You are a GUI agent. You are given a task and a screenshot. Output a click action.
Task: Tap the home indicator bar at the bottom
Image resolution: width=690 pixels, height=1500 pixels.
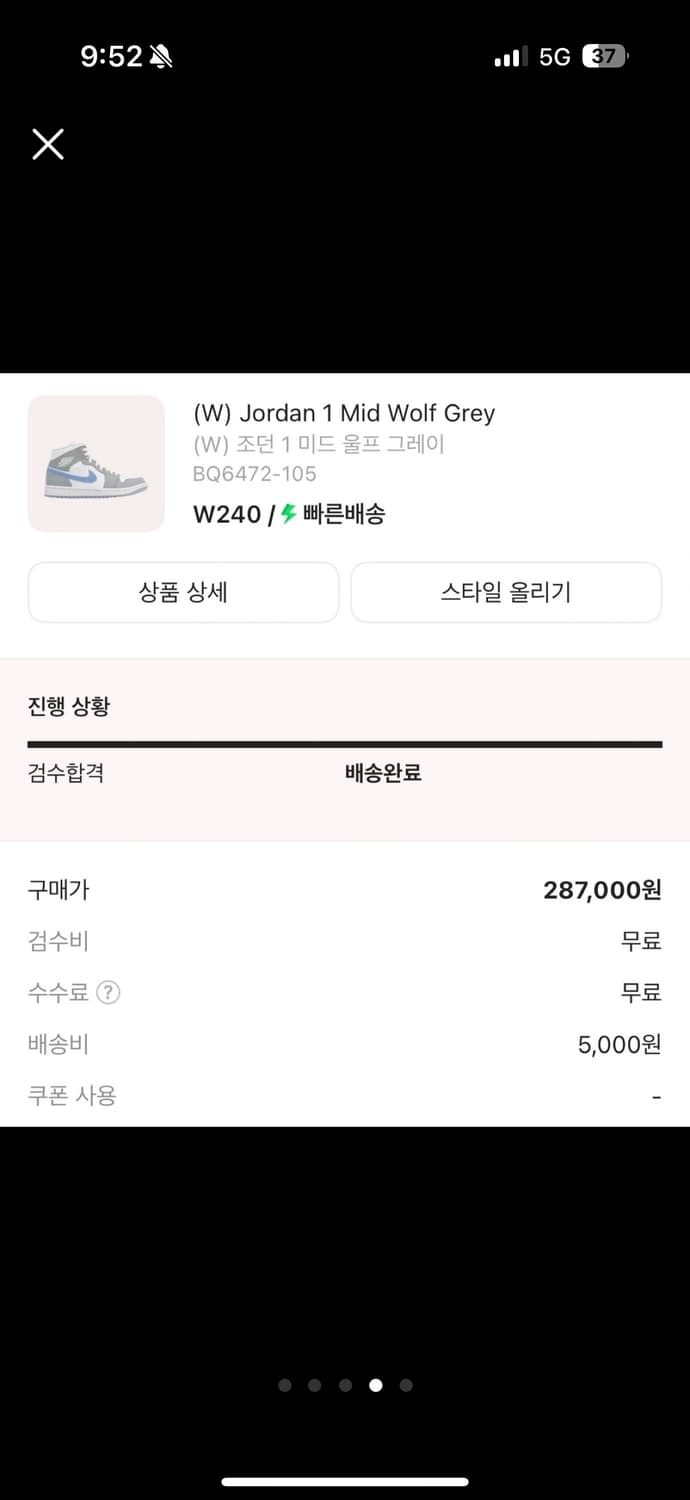345,1480
